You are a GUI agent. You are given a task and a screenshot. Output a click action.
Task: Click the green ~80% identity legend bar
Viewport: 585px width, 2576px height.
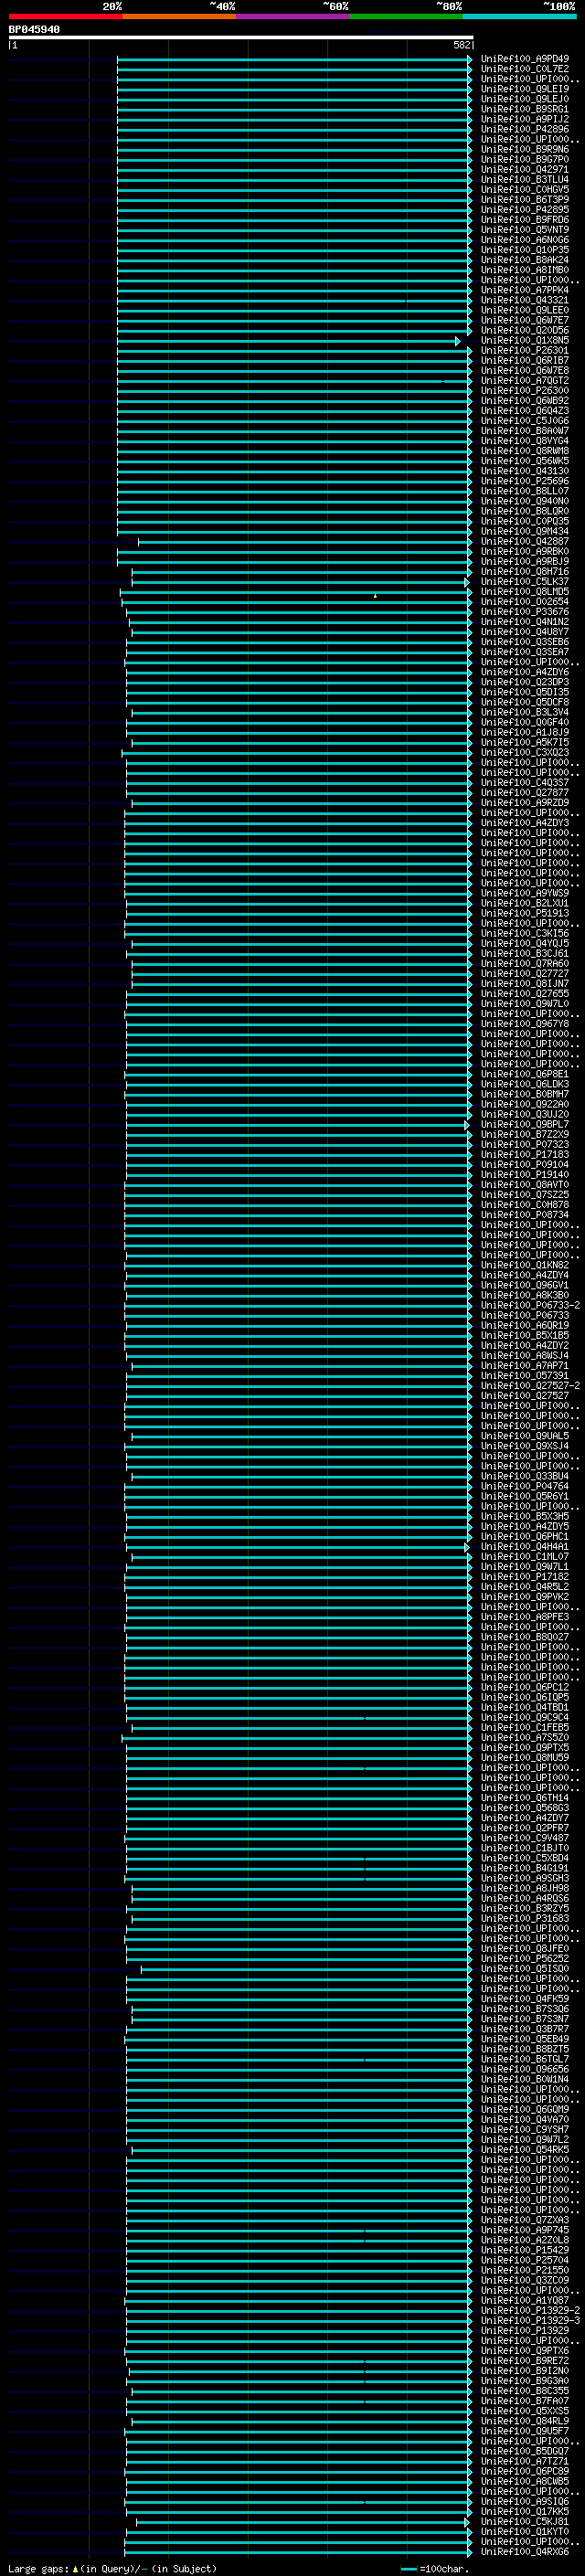pyautogui.click(x=406, y=16)
